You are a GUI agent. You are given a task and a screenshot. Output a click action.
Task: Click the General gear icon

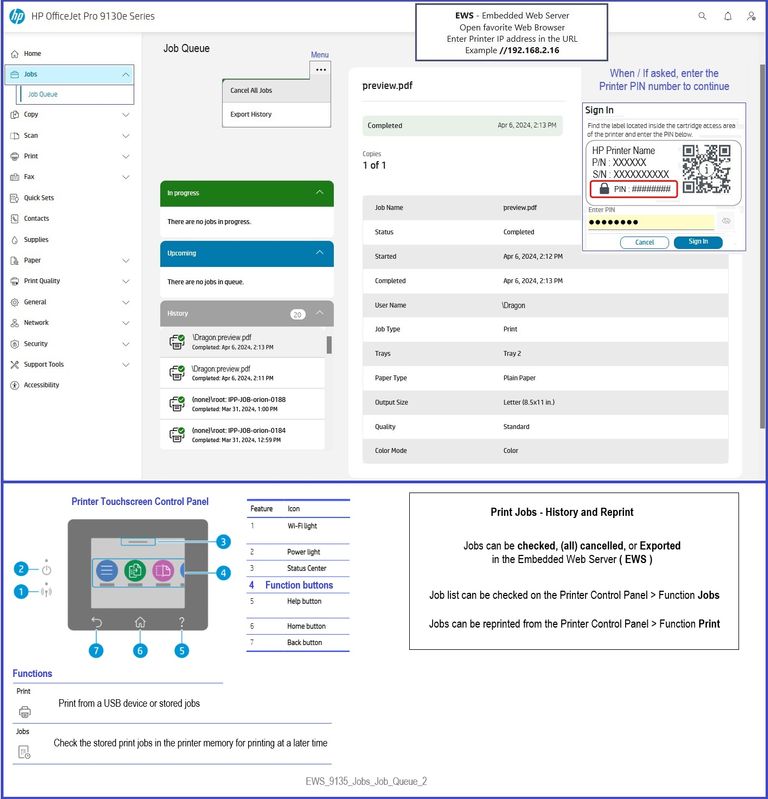15,302
